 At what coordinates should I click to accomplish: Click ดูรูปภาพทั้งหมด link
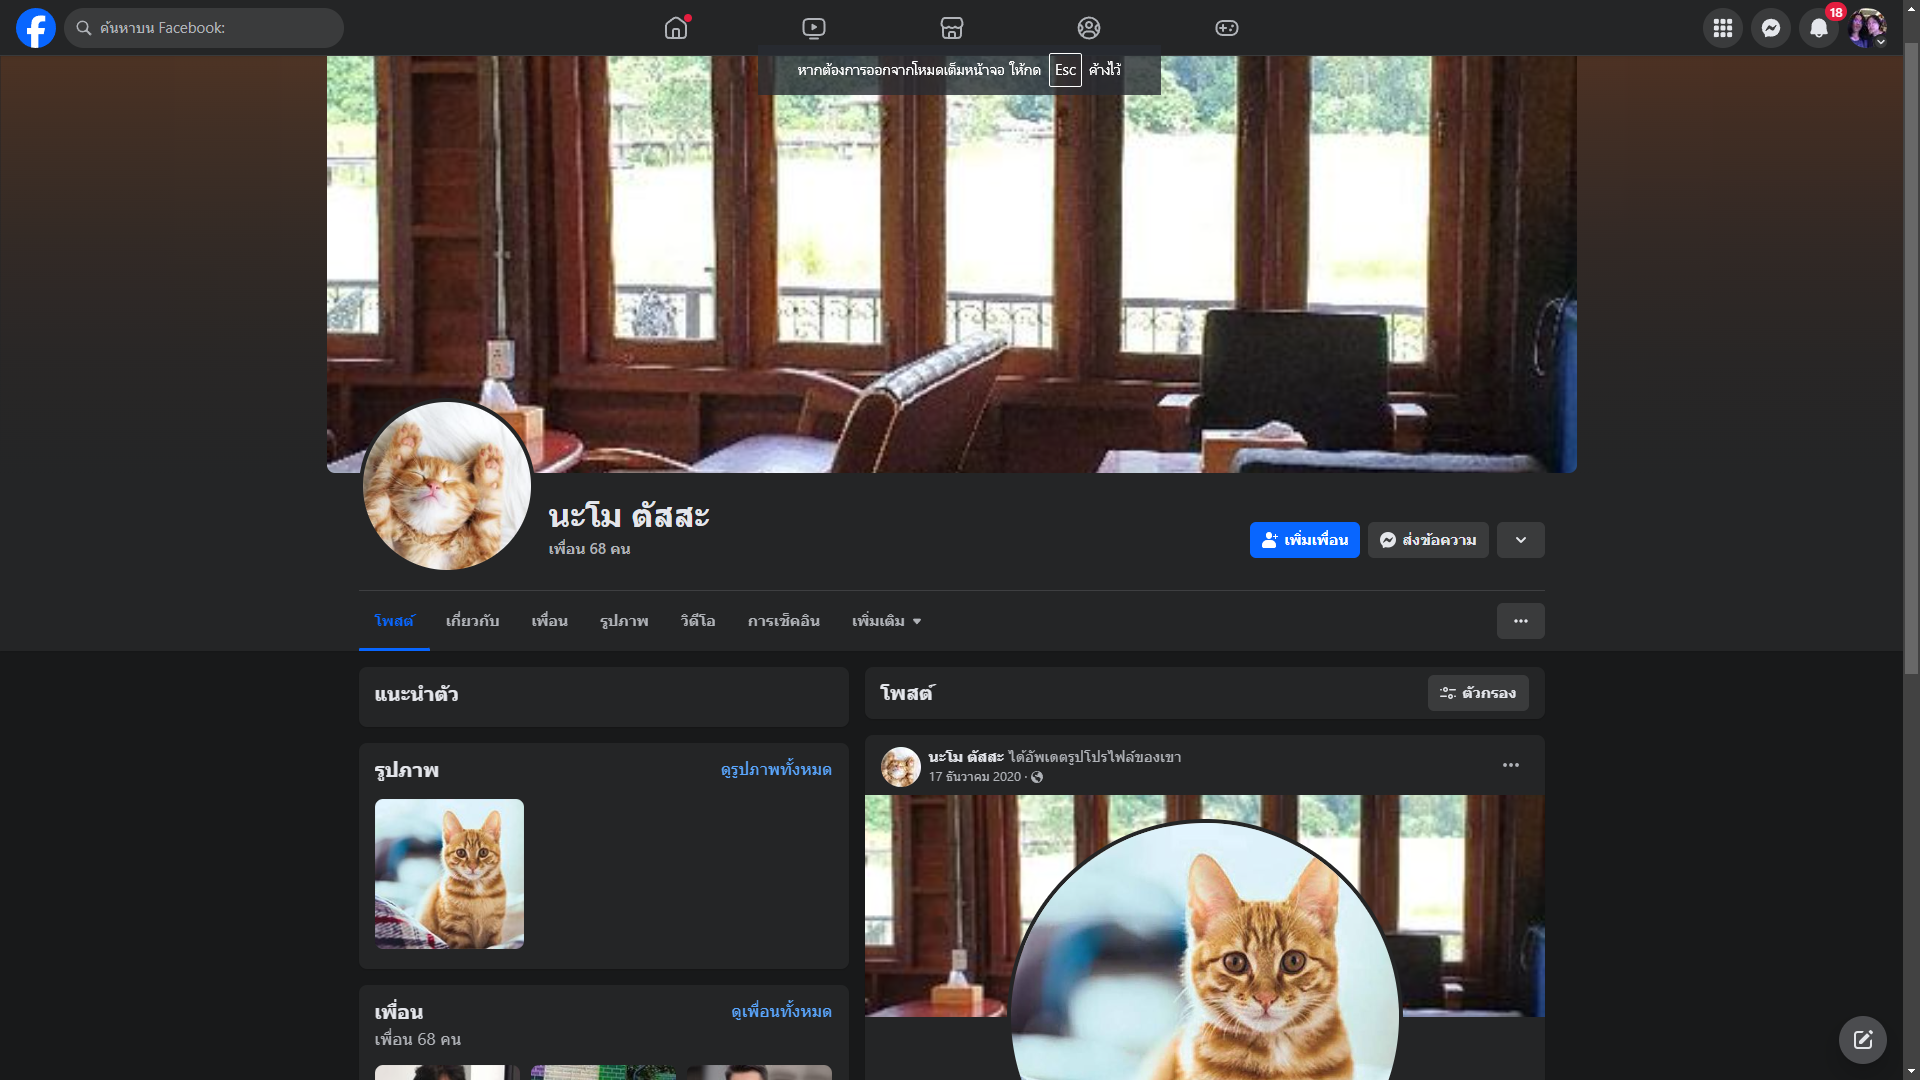(x=776, y=769)
